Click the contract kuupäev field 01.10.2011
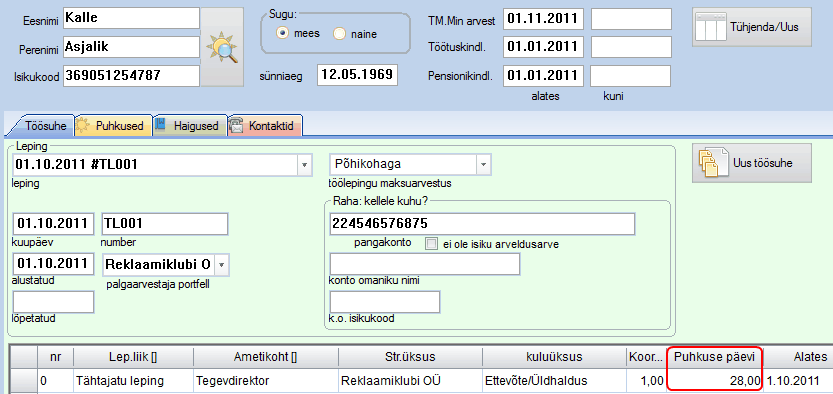Screen dimensions: 833x394 [53, 224]
